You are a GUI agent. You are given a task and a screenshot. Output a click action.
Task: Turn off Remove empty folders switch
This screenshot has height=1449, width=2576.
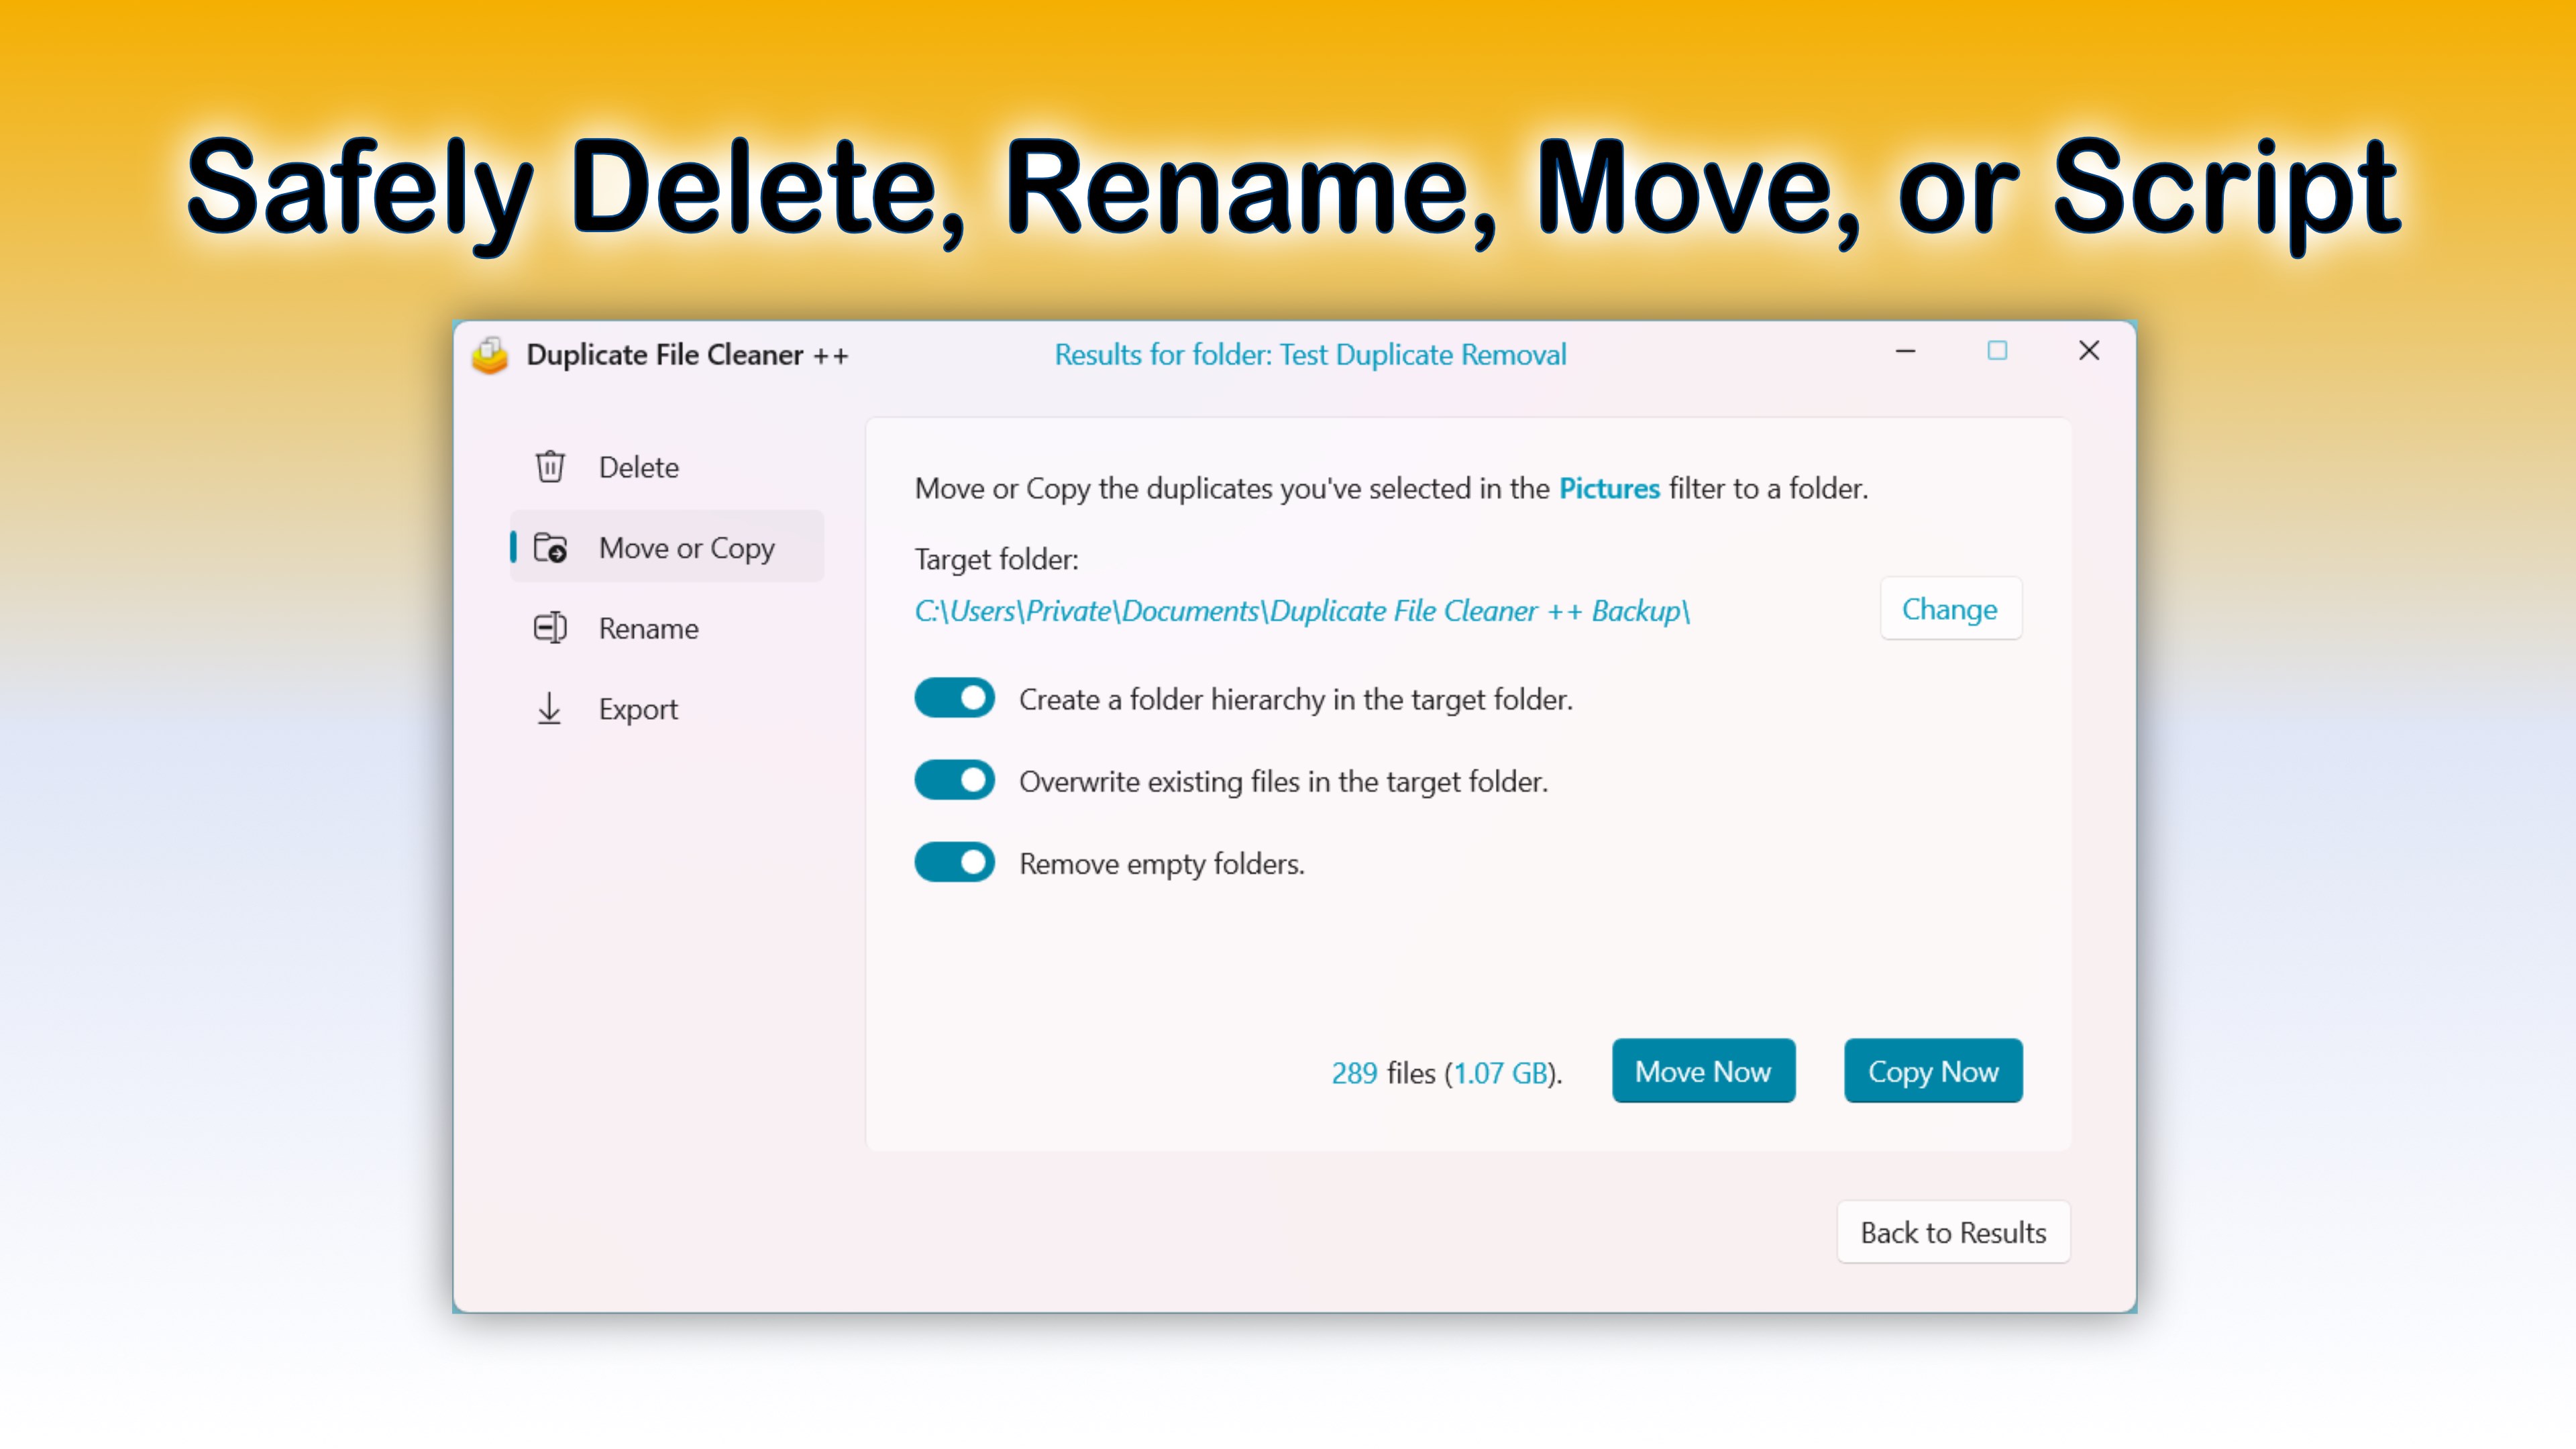[x=954, y=862]
